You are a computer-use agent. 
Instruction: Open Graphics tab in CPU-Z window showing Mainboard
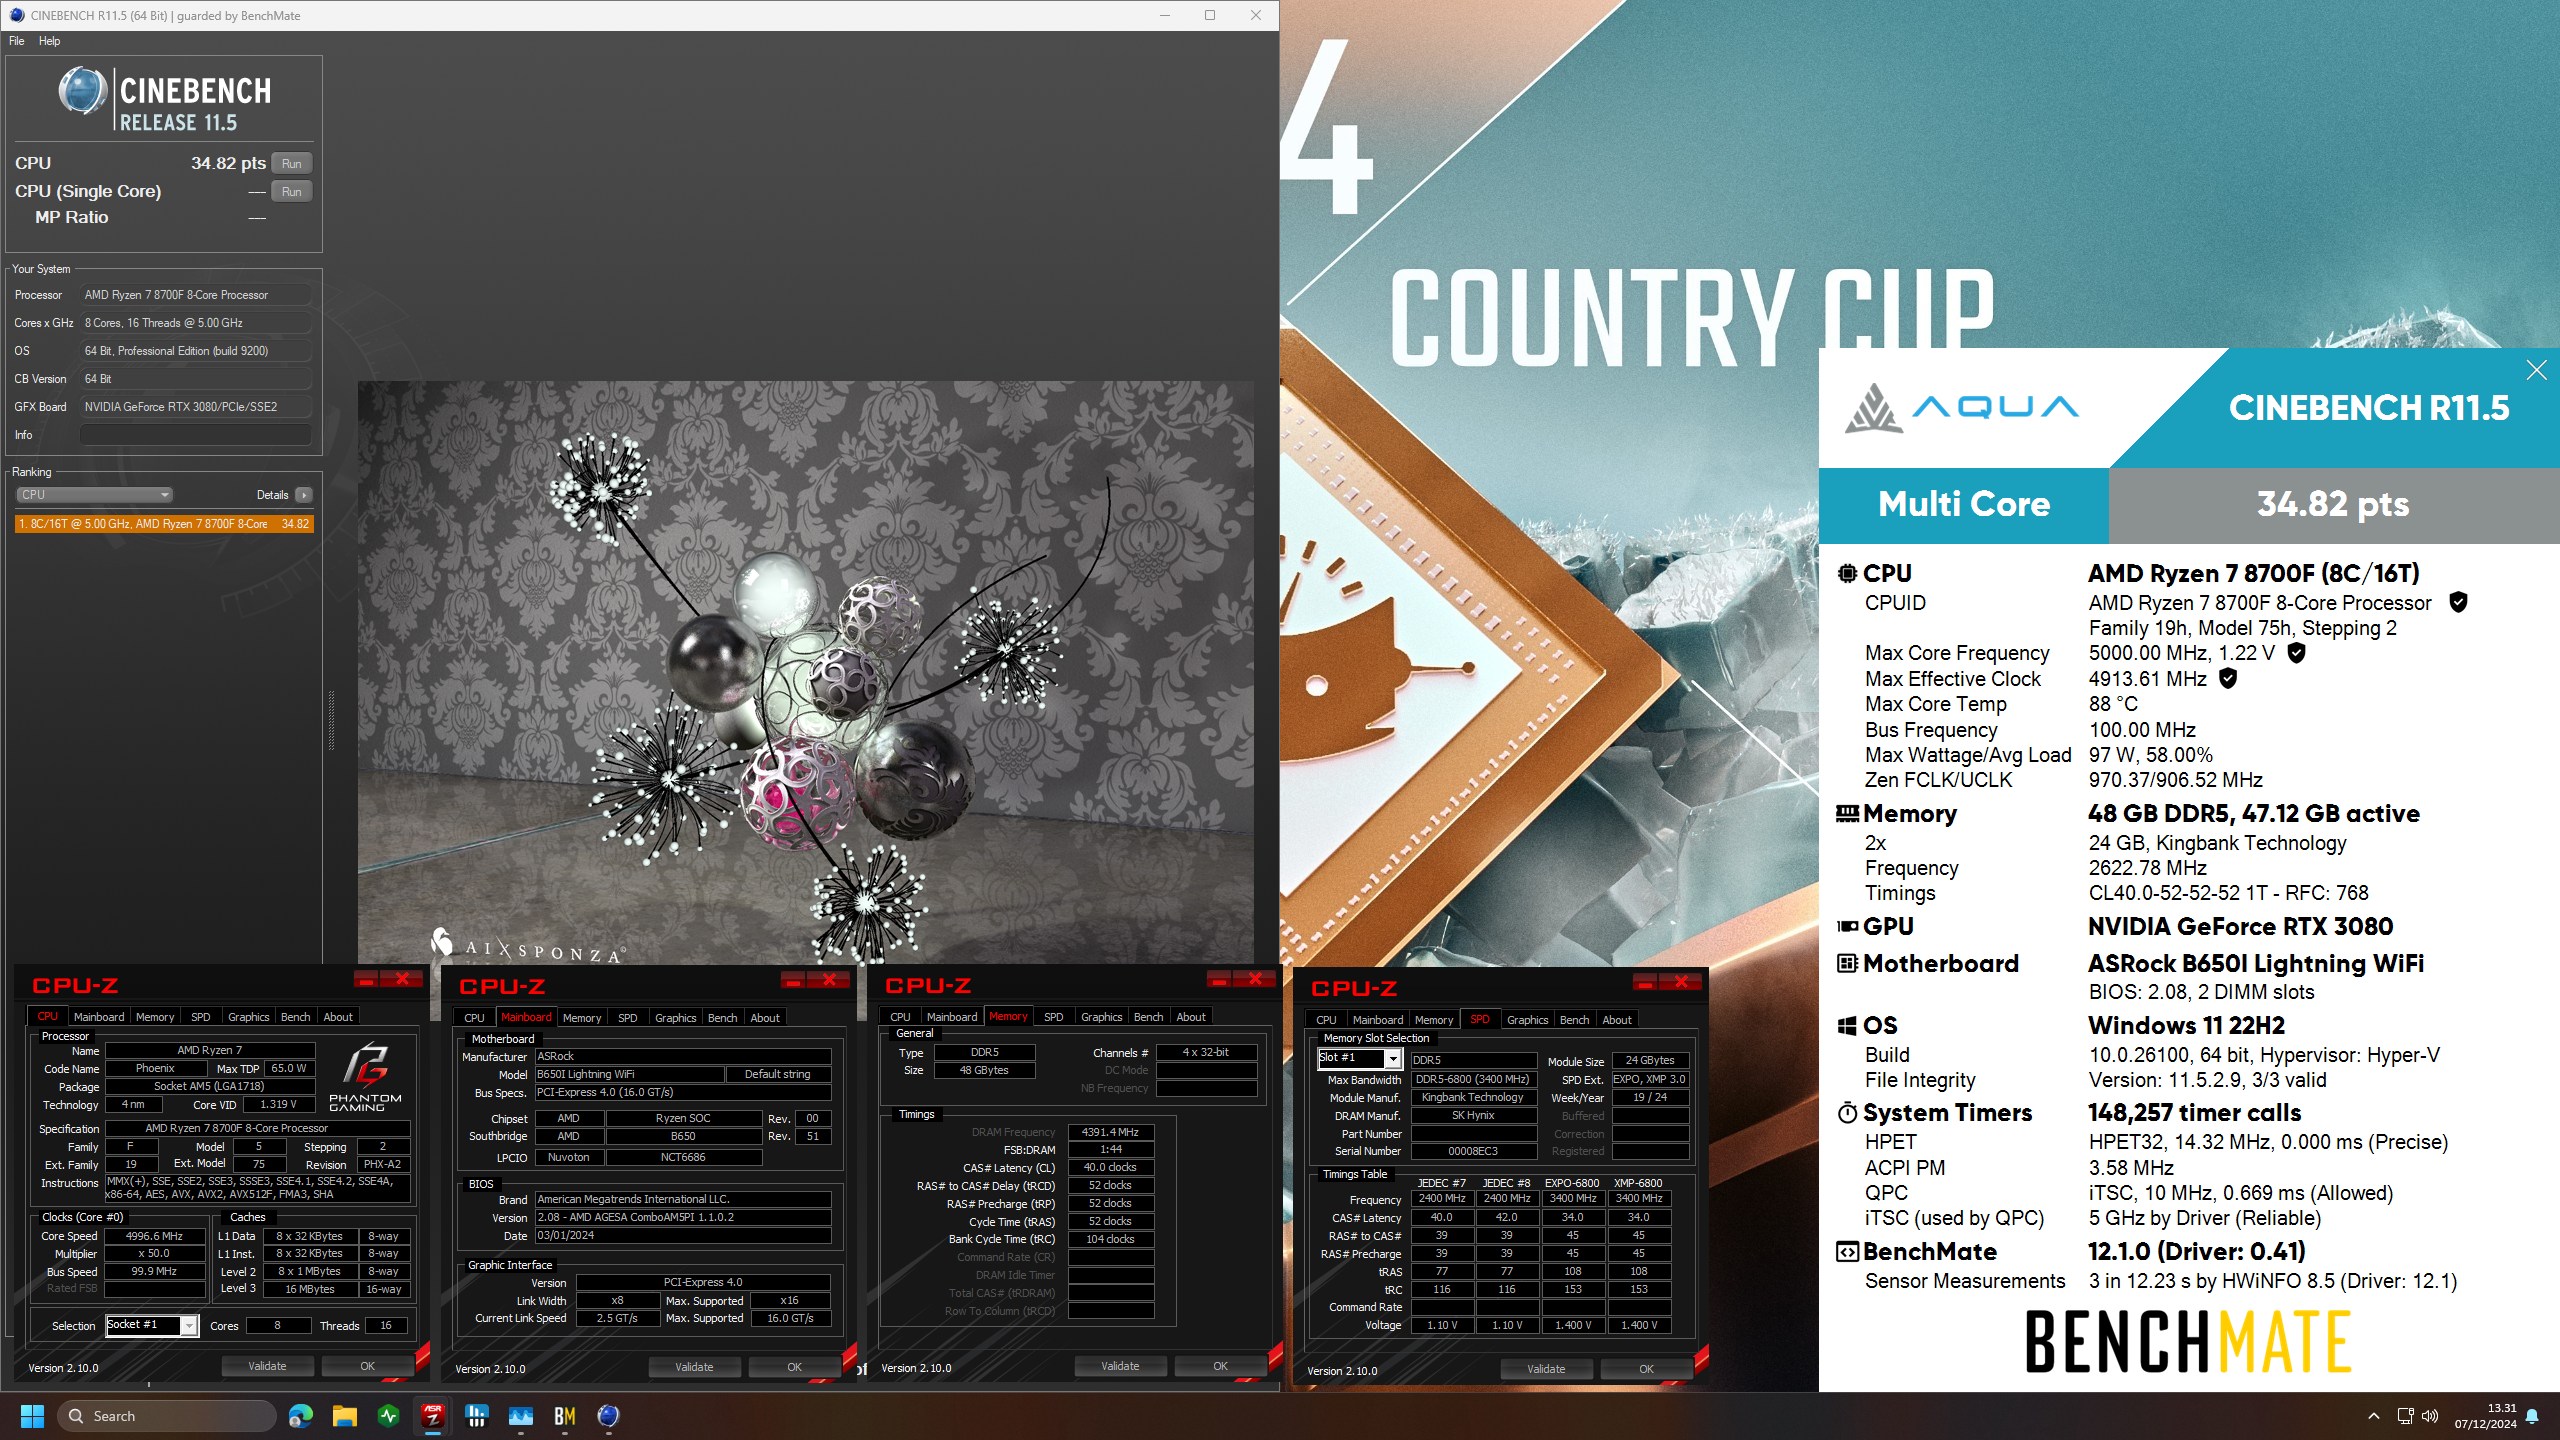click(x=676, y=1018)
